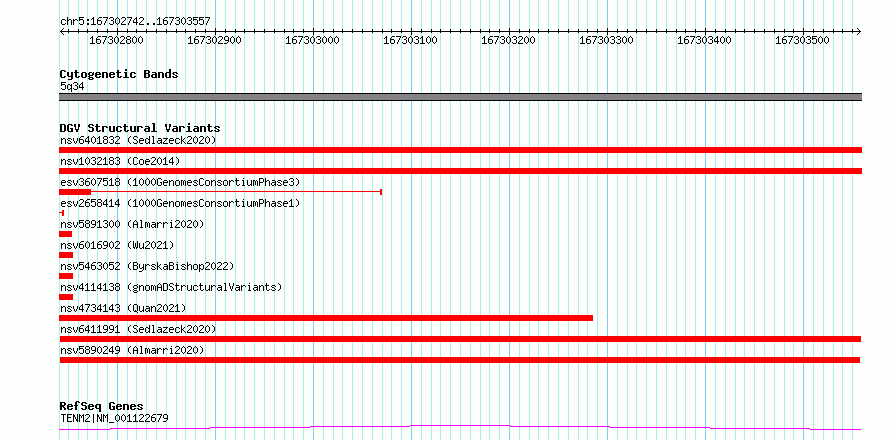Open variant nsv1032183 (Coe2014) label
Viewport: 890px width, 440px height.
120,161
